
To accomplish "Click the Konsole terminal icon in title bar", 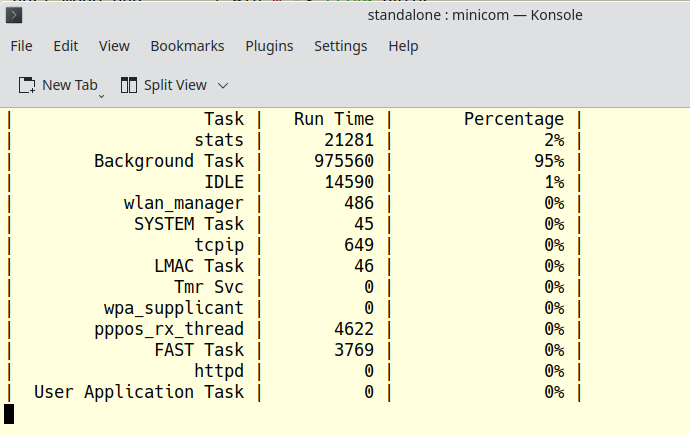I will 14,15.
